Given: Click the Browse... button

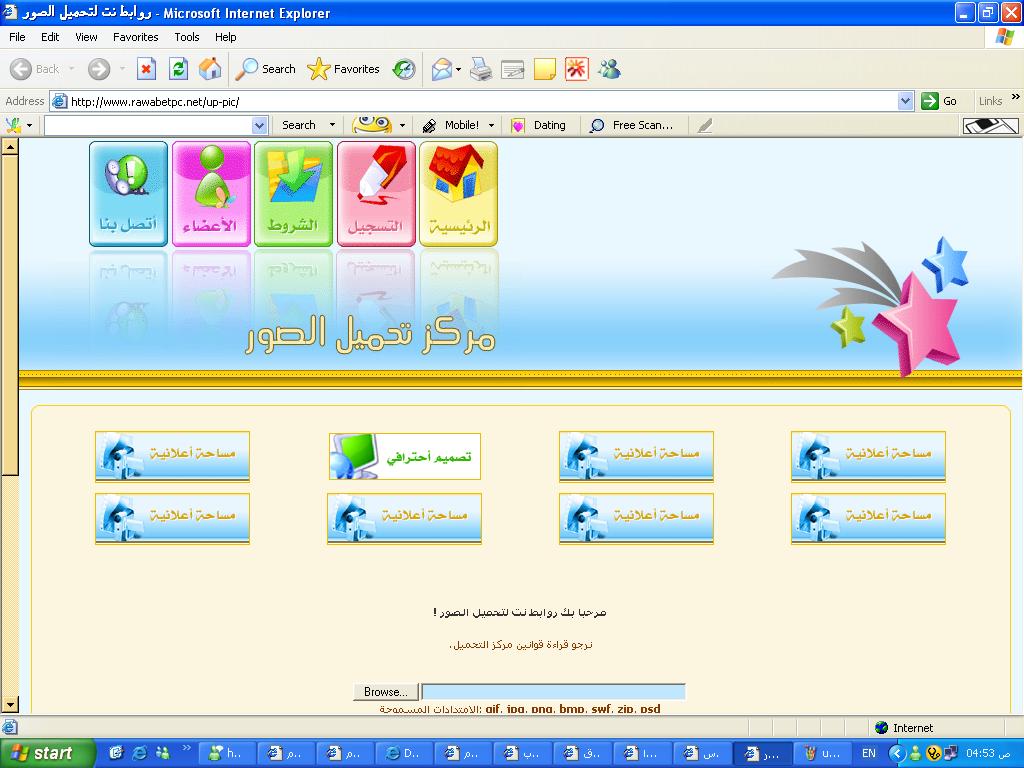Looking at the screenshot, I should point(385,692).
